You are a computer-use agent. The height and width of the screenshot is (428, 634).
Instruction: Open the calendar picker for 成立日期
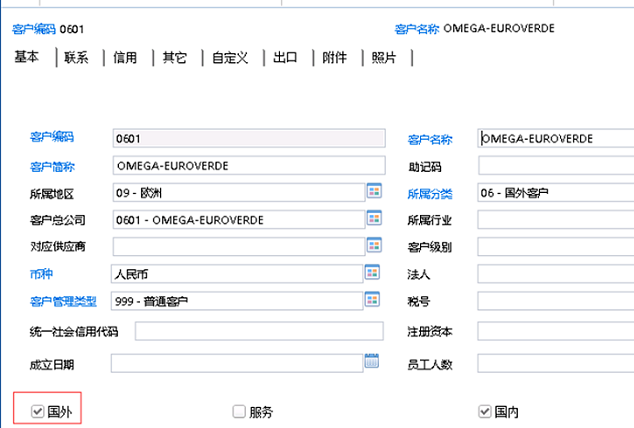point(372,361)
